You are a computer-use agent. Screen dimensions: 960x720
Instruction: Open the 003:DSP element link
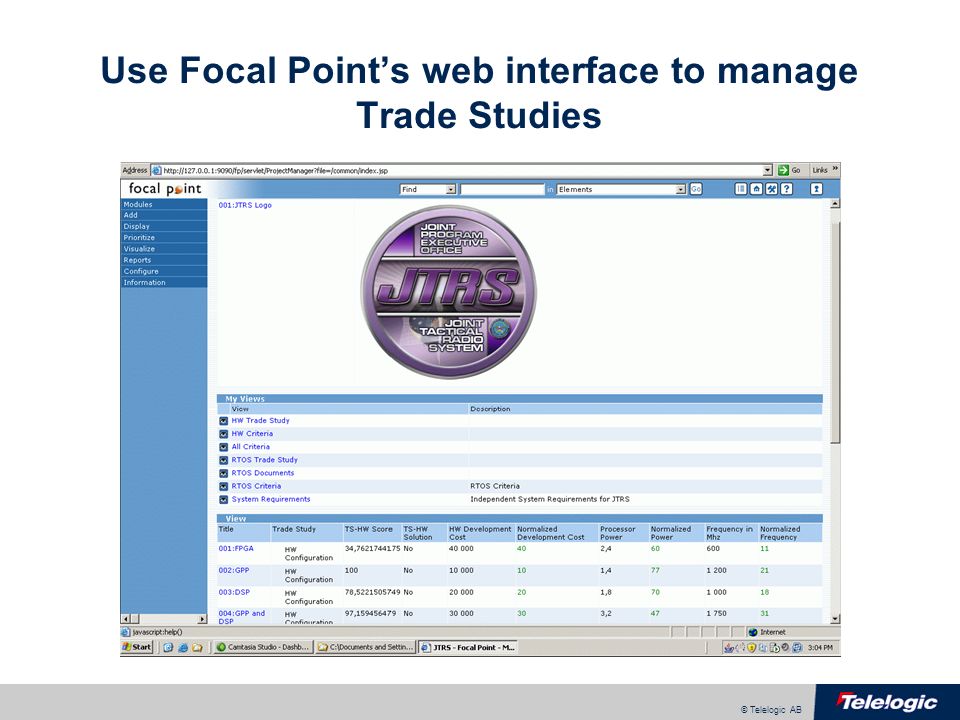click(x=234, y=593)
